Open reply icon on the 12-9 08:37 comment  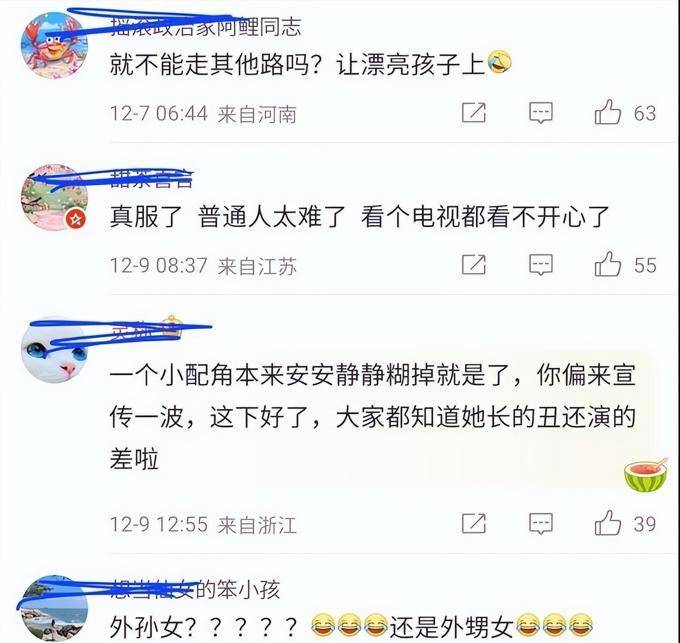[541, 265]
